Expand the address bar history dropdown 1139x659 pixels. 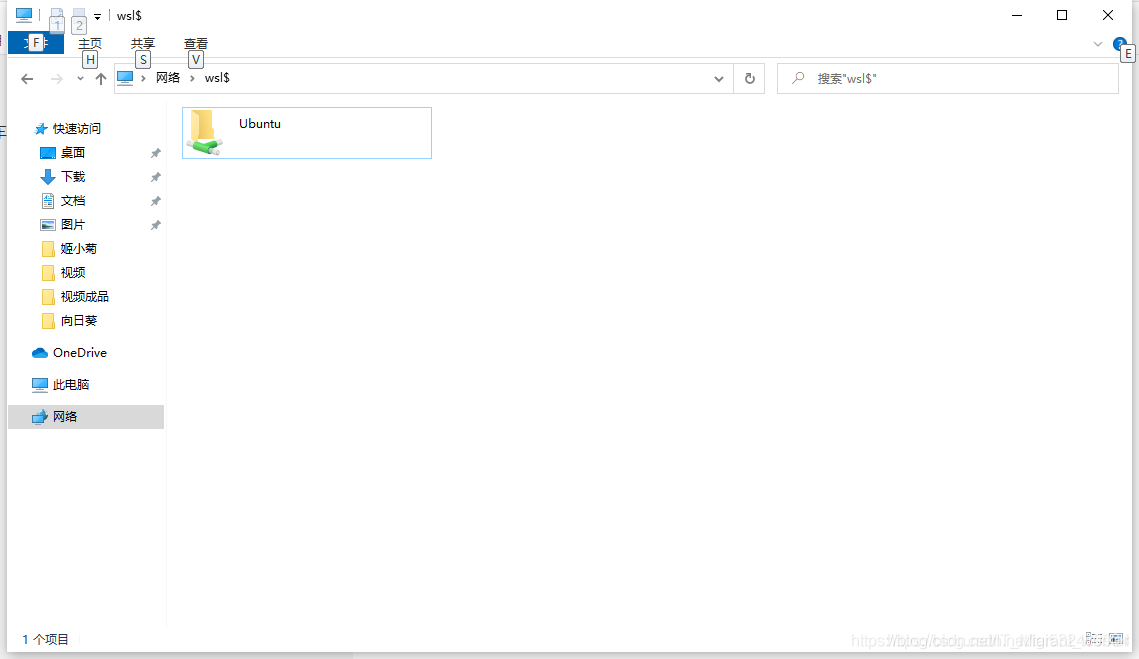[718, 78]
